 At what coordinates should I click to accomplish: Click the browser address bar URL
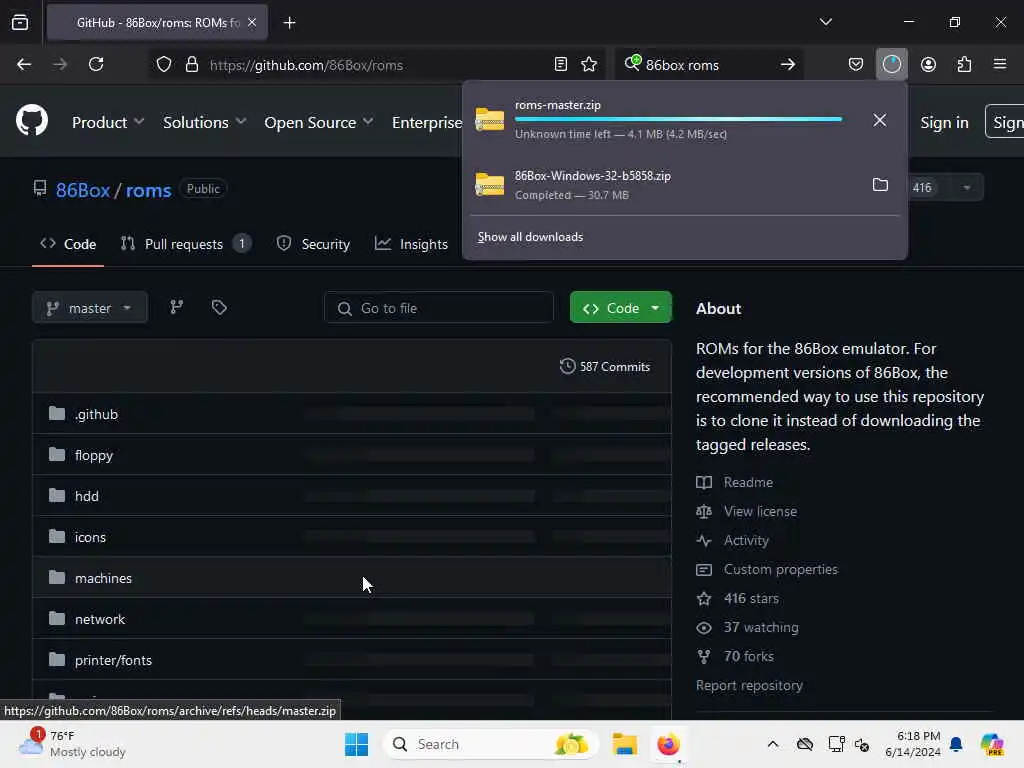coord(306,65)
